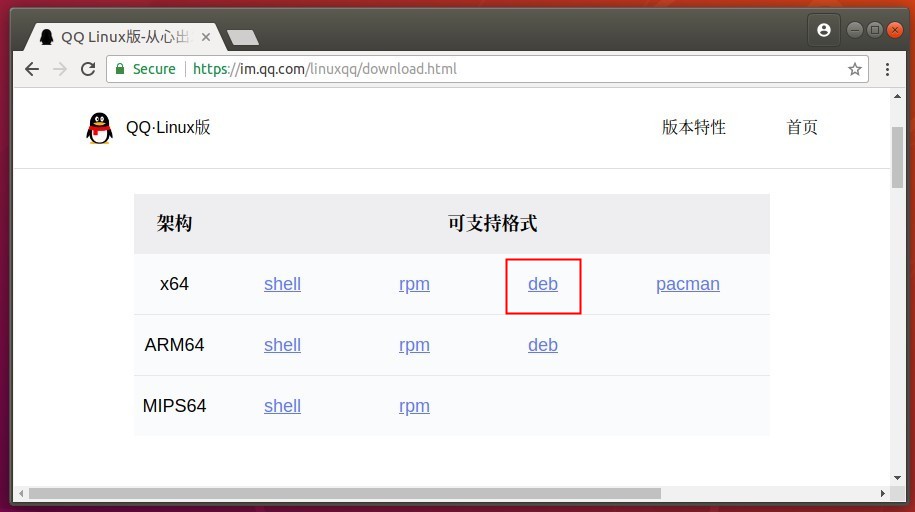This screenshot has width=915, height=512.
Task: Click the green Secure padlock icon
Action: click(120, 69)
